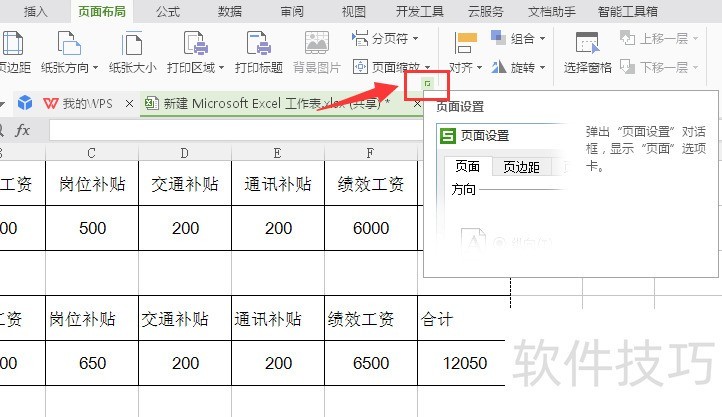Click the 组合 group icon
722x417 pixels.
pyautogui.click(x=498, y=37)
